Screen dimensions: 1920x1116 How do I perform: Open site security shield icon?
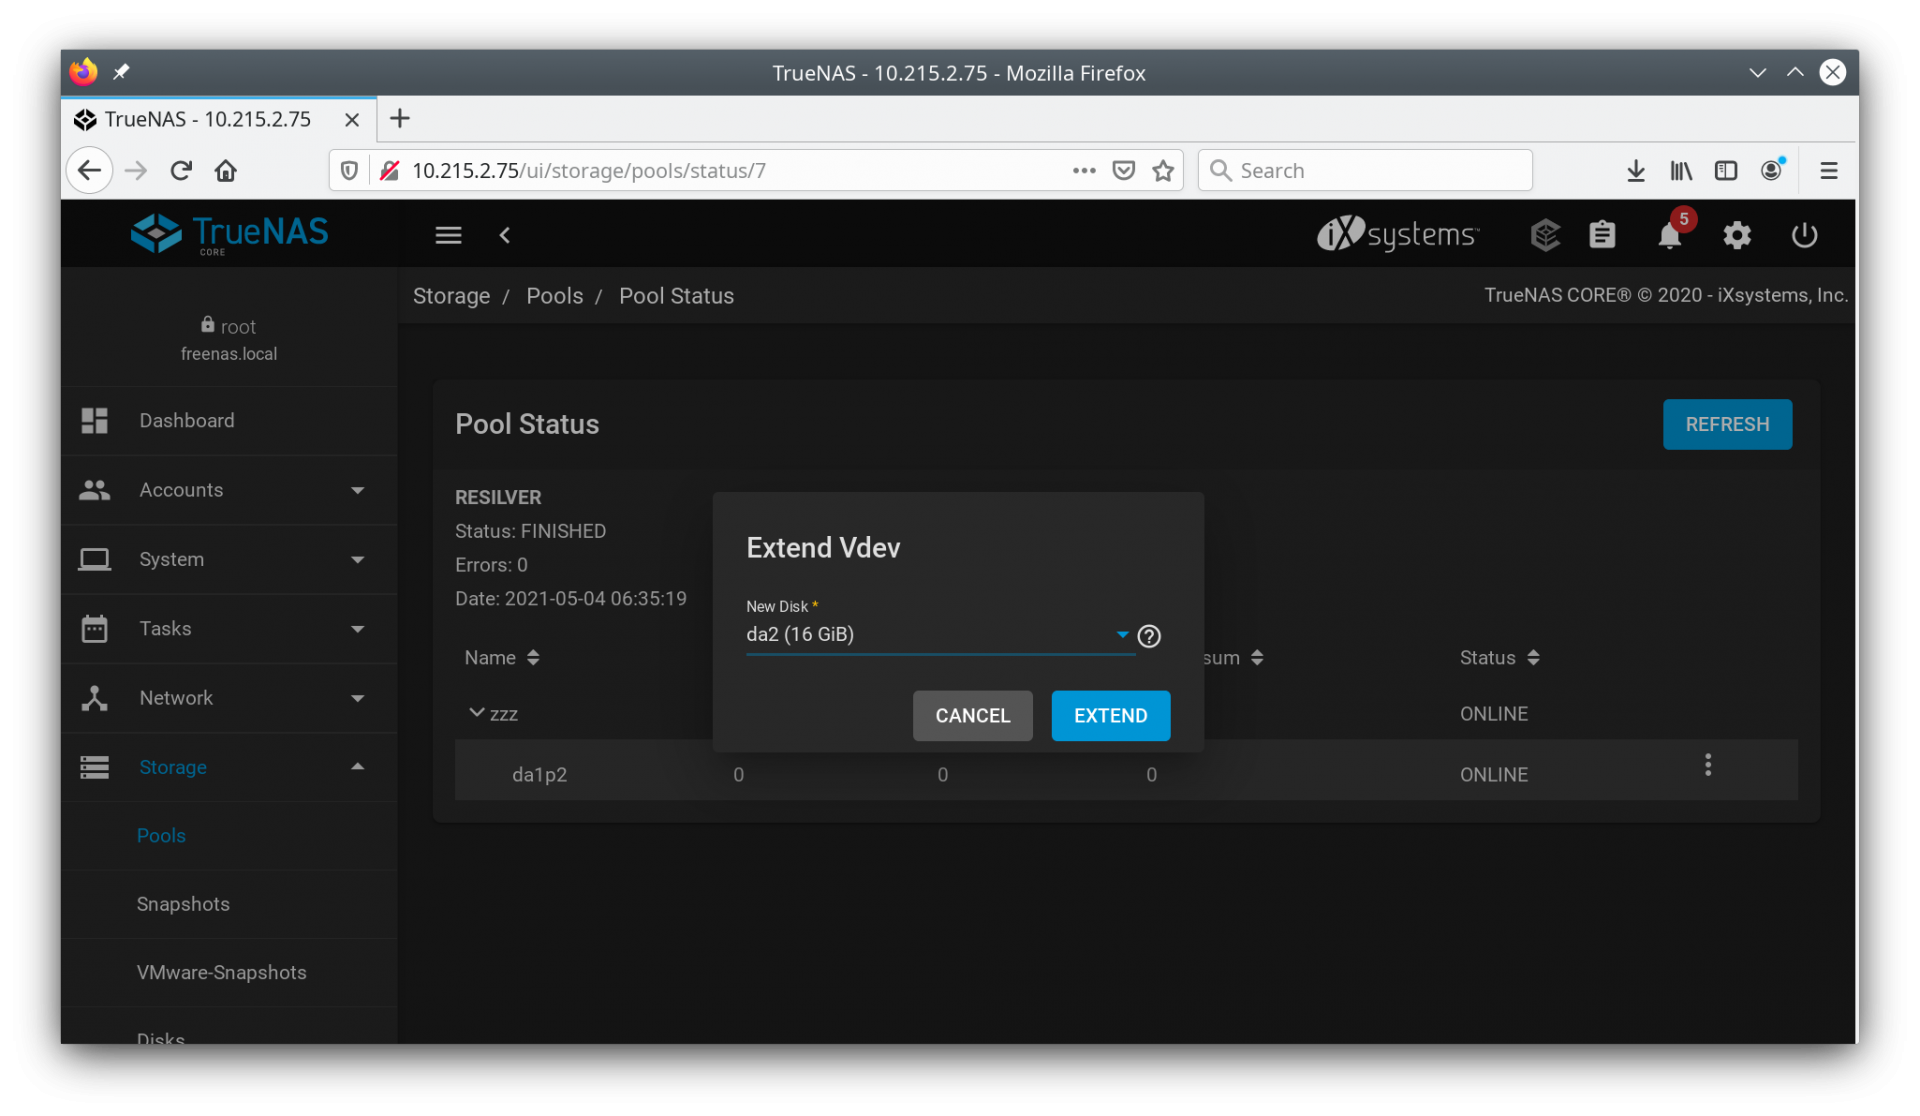click(349, 171)
